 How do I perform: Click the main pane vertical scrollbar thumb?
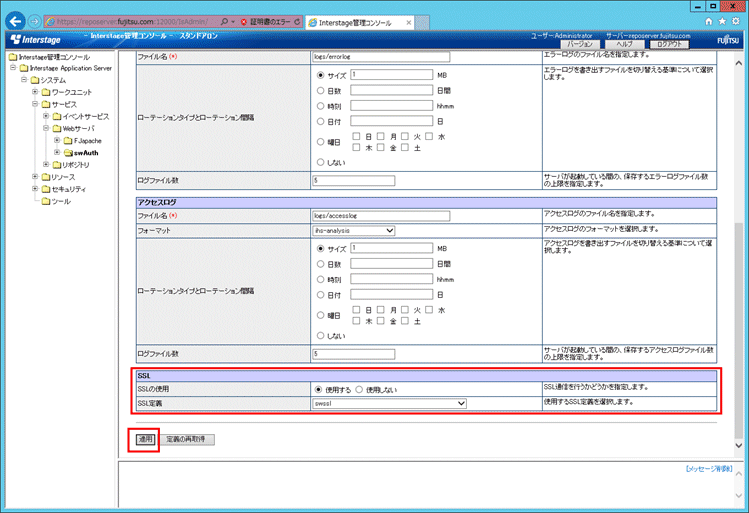tap(738, 330)
